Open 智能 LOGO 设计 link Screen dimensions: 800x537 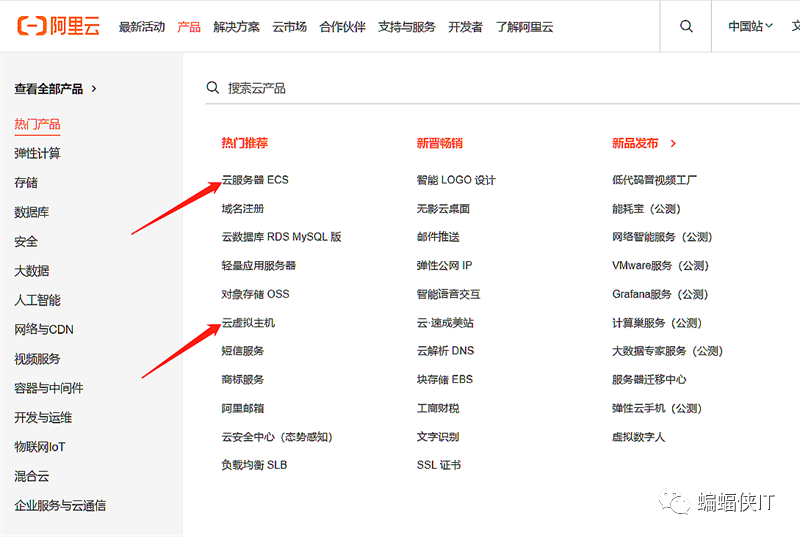(456, 180)
